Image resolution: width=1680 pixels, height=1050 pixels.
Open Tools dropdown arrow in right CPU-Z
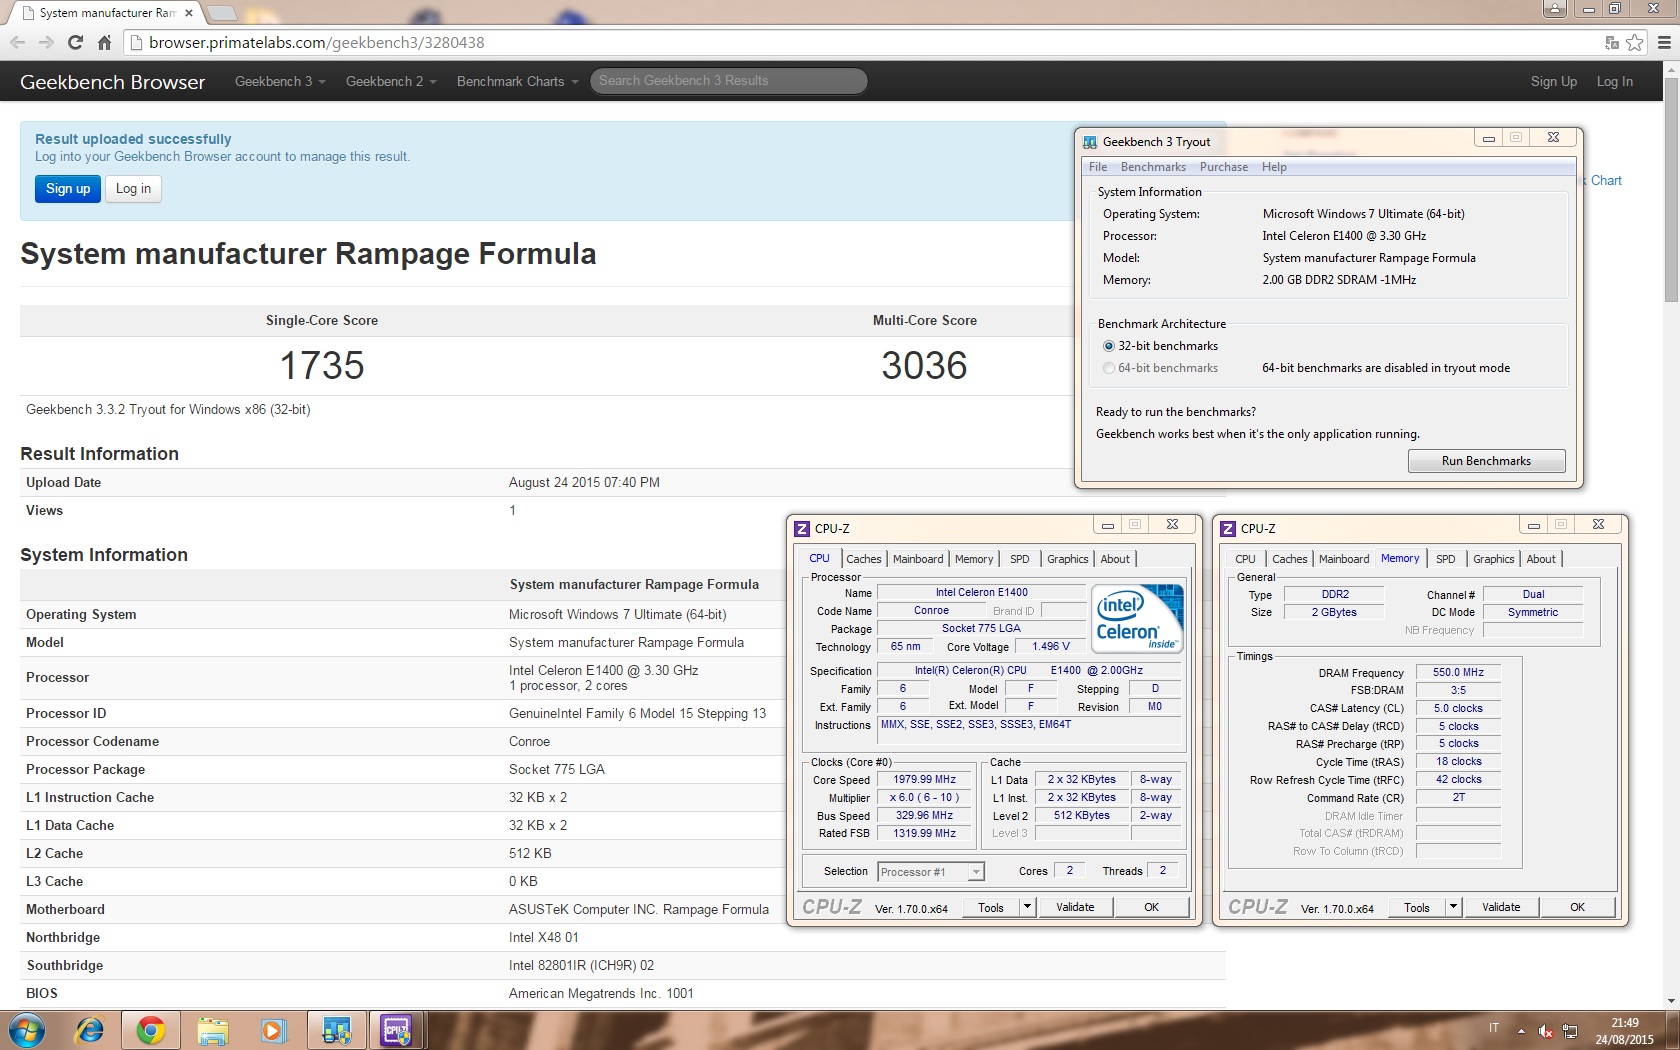[1453, 907]
